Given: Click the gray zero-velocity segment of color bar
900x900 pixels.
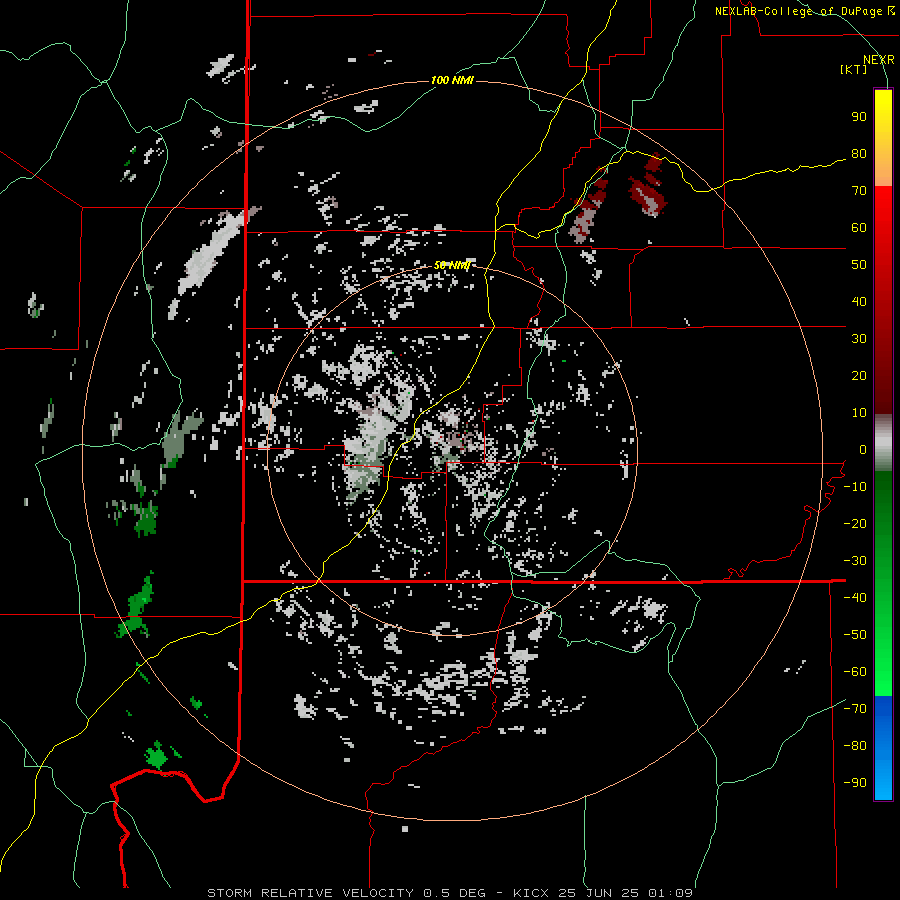Looking at the screenshot, I should tap(883, 443).
